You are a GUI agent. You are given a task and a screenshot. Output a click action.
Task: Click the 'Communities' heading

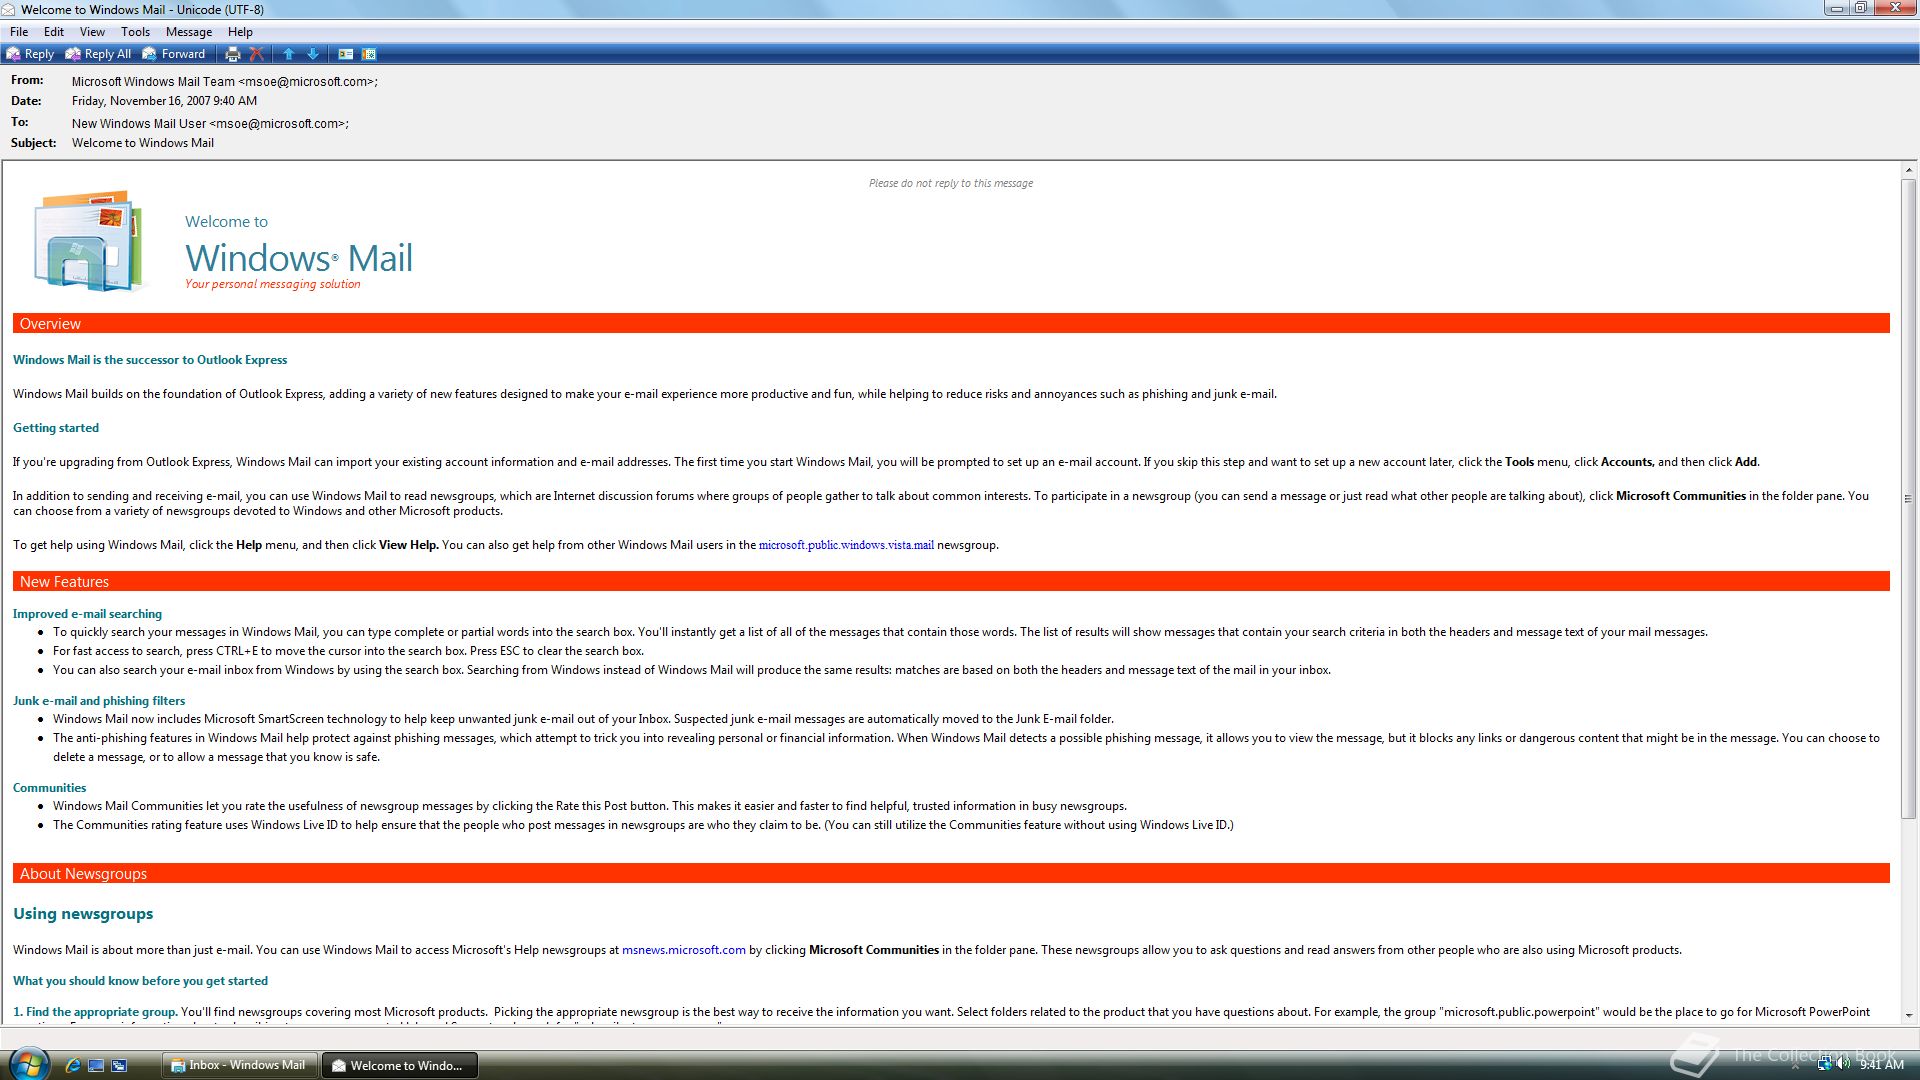(49, 788)
